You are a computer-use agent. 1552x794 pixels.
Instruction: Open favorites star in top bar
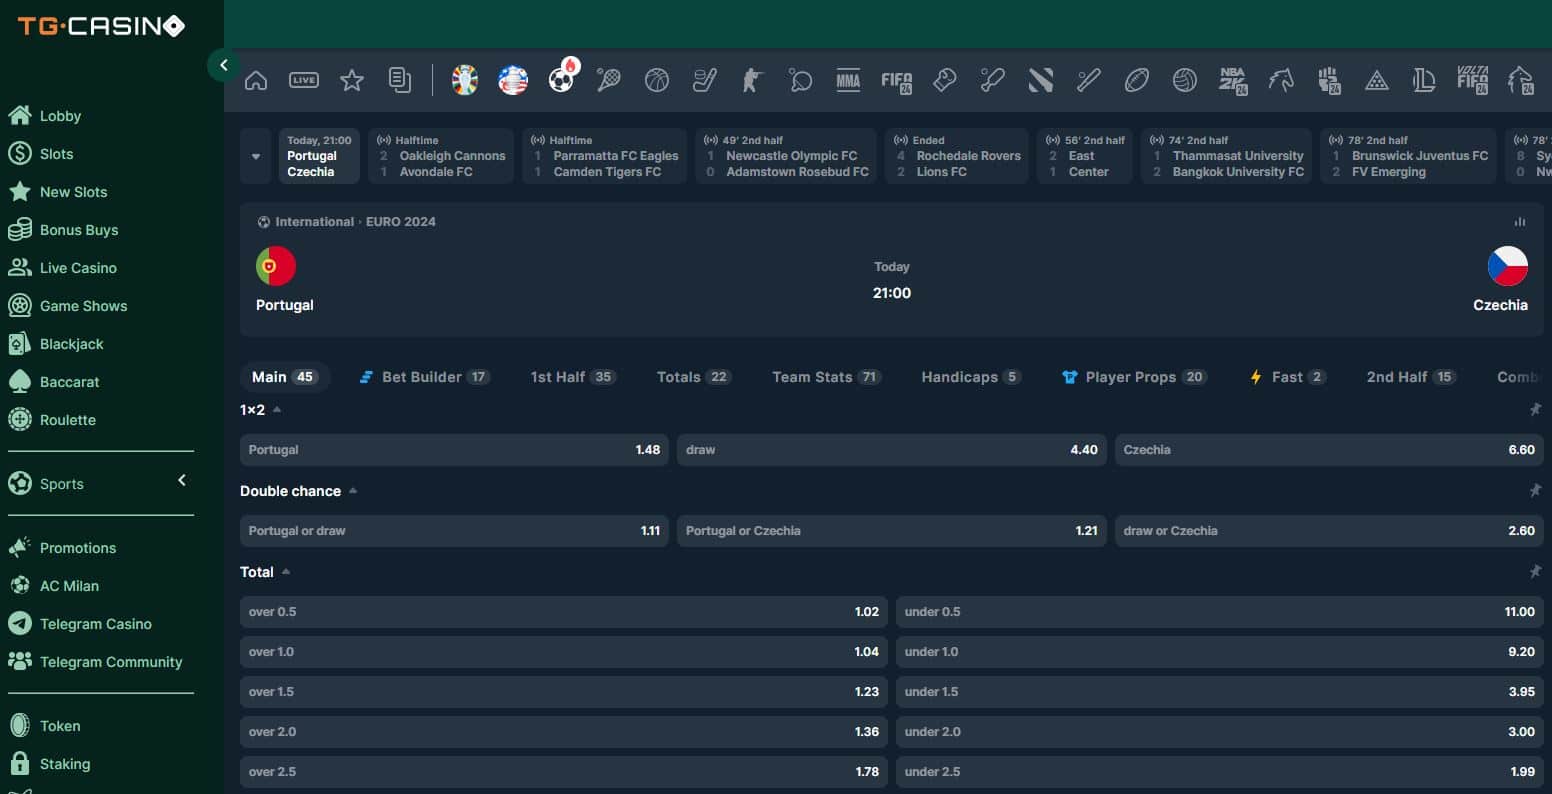[x=352, y=81]
